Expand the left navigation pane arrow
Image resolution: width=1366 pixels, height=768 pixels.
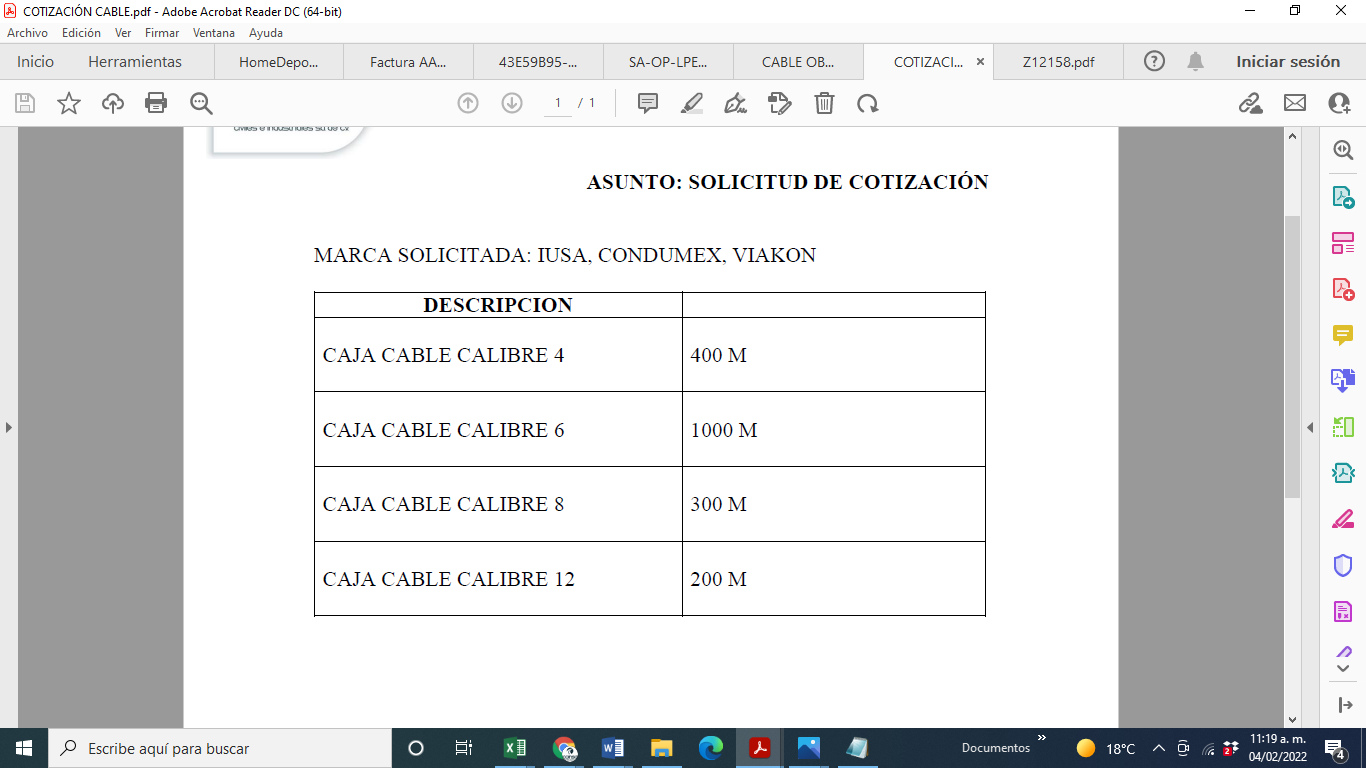point(9,428)
